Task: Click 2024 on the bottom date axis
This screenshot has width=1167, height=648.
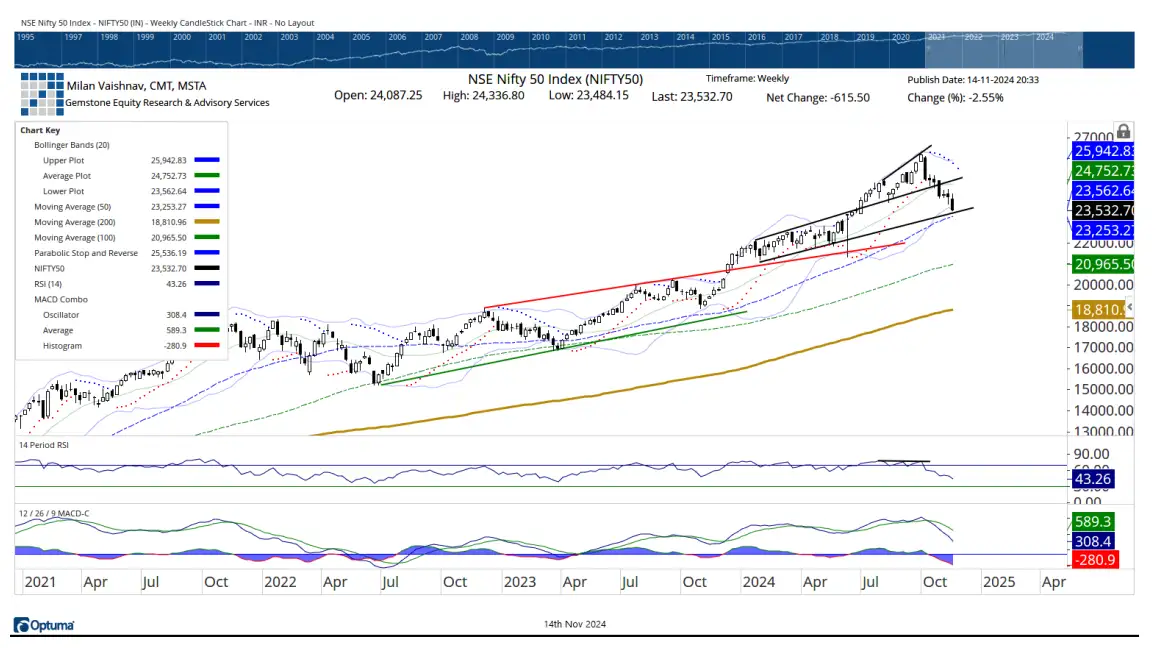Action: point(758,582)
